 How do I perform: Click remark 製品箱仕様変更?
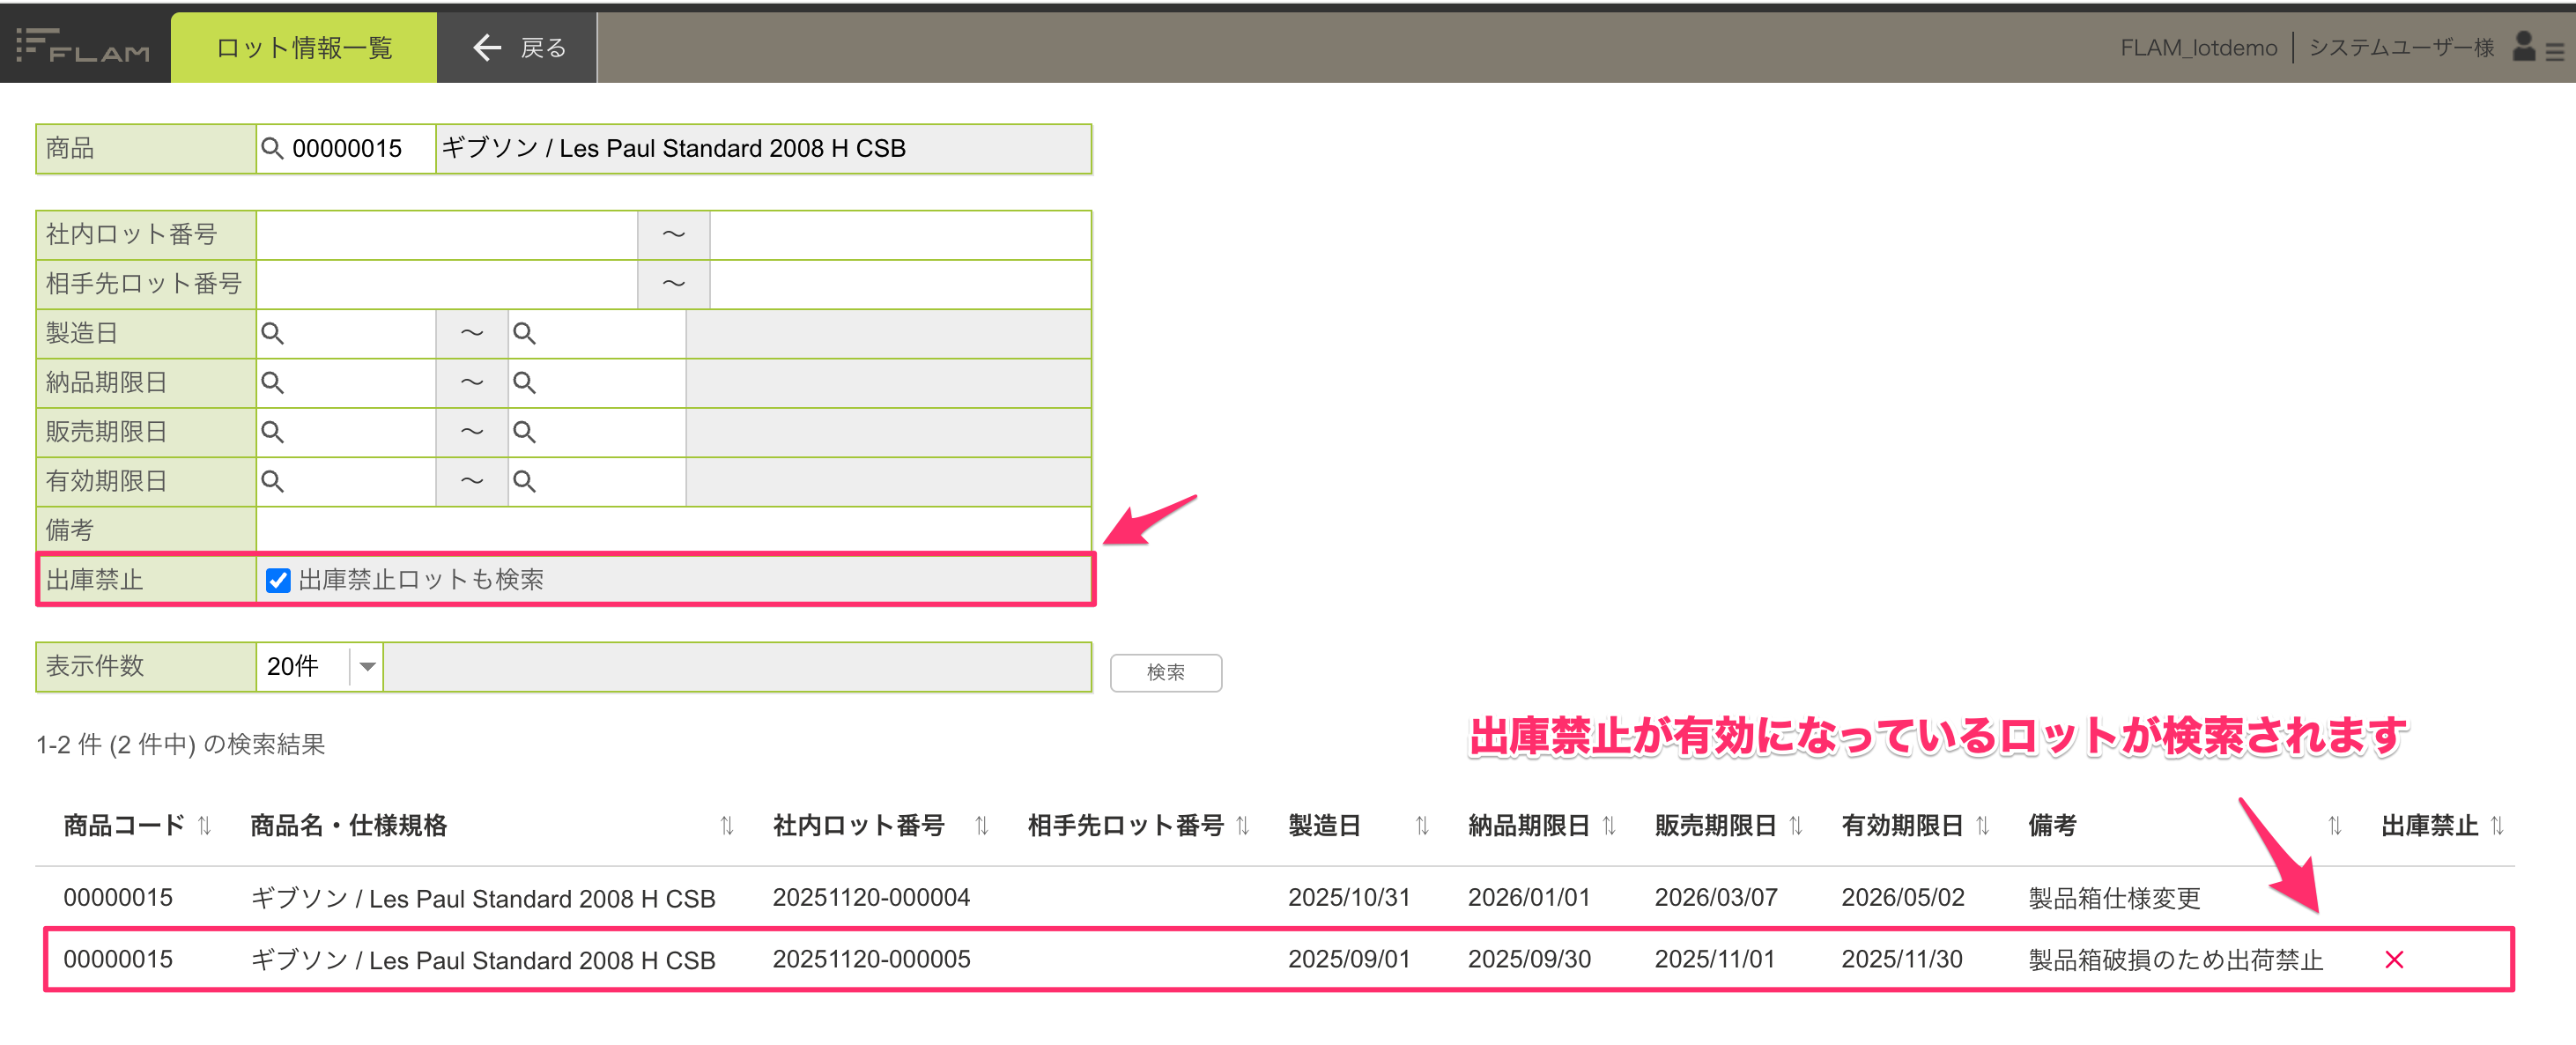tap(2114, 898)
